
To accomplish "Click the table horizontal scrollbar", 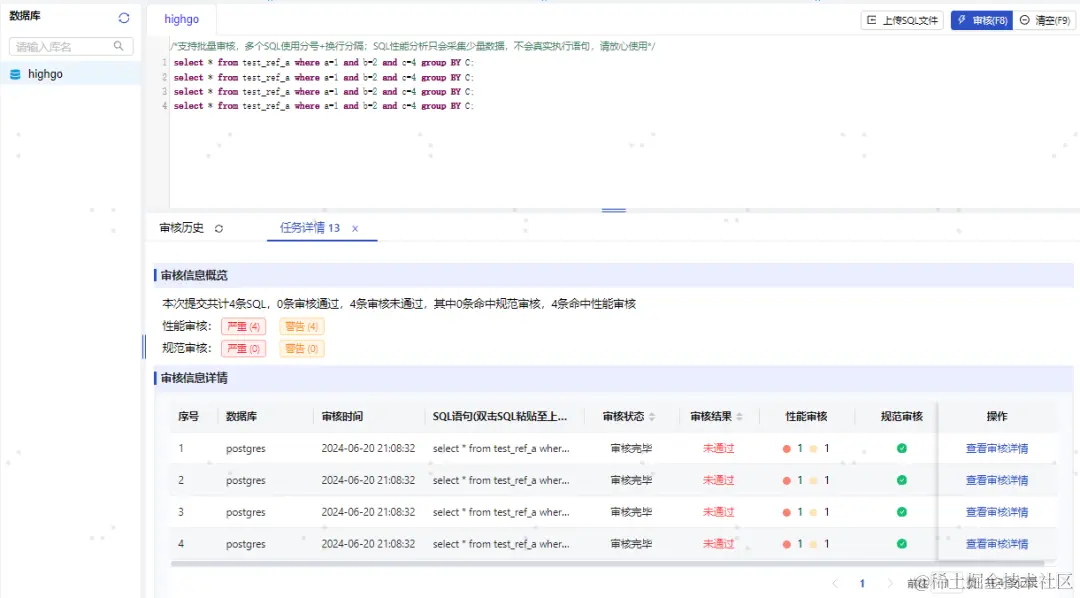I will tap(608, 564).
